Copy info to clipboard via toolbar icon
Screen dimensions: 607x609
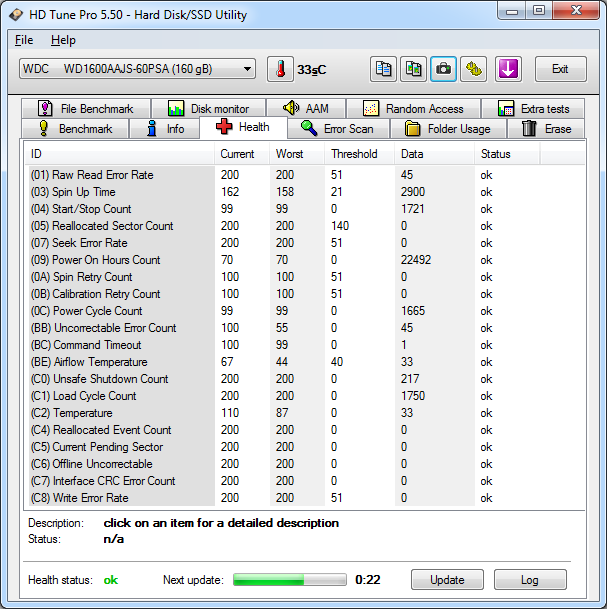tap(383, 70)
